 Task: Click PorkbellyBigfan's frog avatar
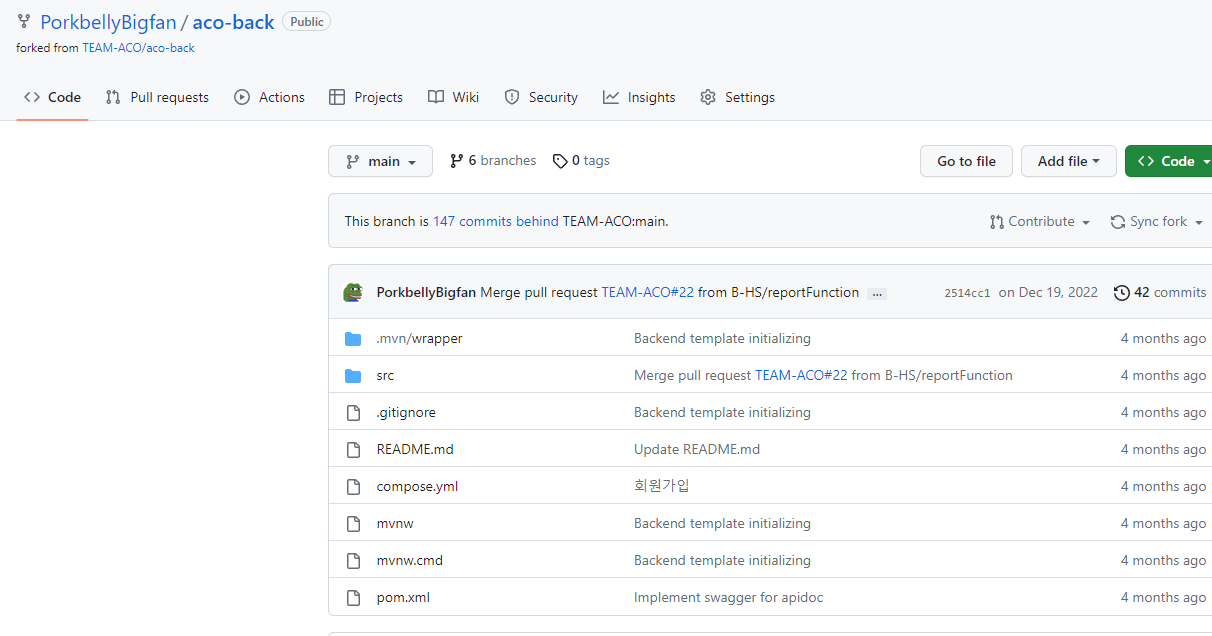click(x=353, y=292)
